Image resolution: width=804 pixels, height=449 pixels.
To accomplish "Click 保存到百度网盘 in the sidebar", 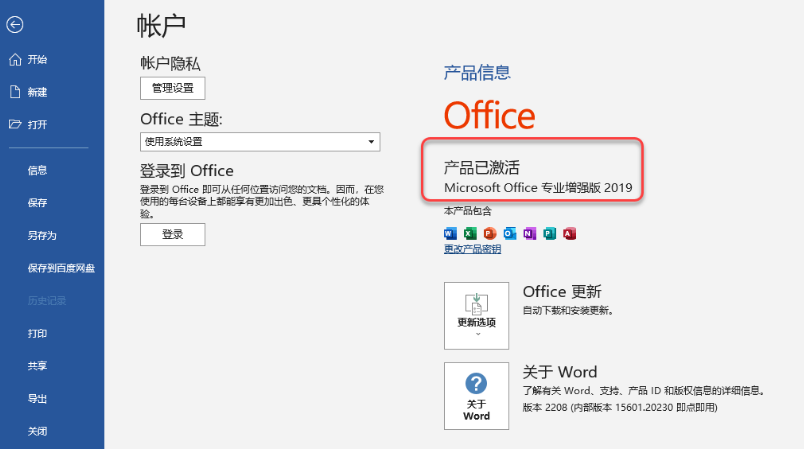I will coord(61,268).
